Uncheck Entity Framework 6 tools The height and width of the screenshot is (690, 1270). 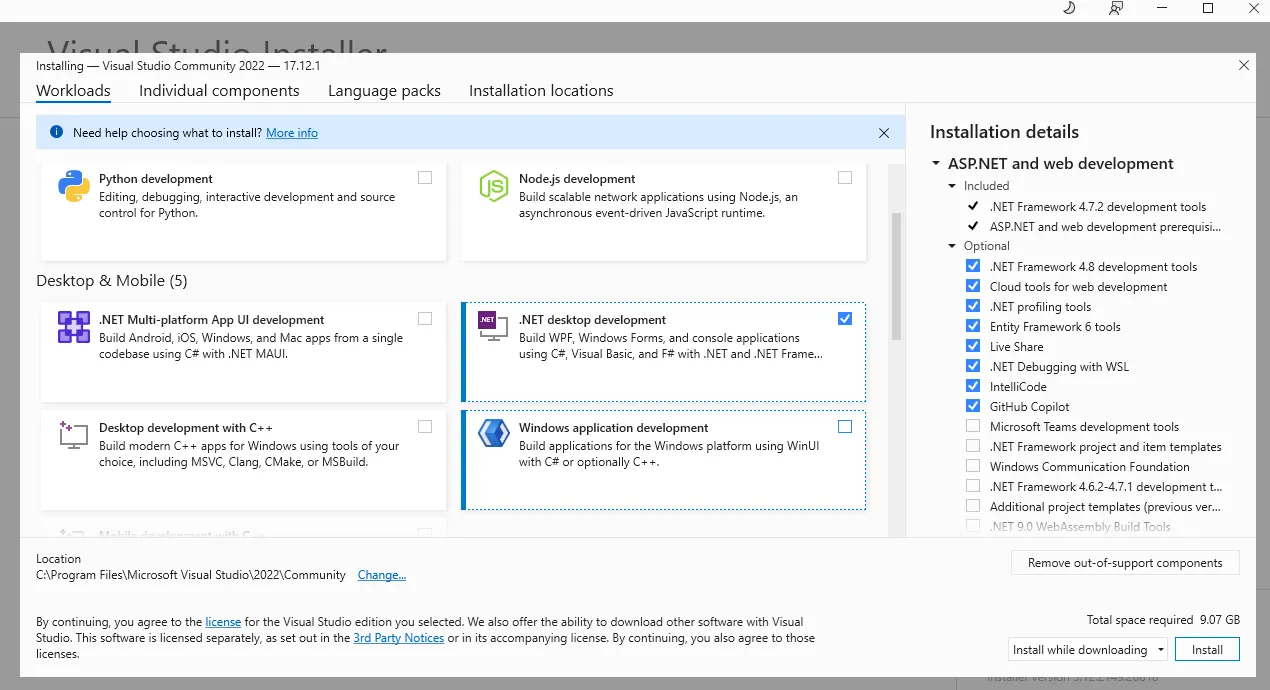pyautogui.click(x=973, y=326)
